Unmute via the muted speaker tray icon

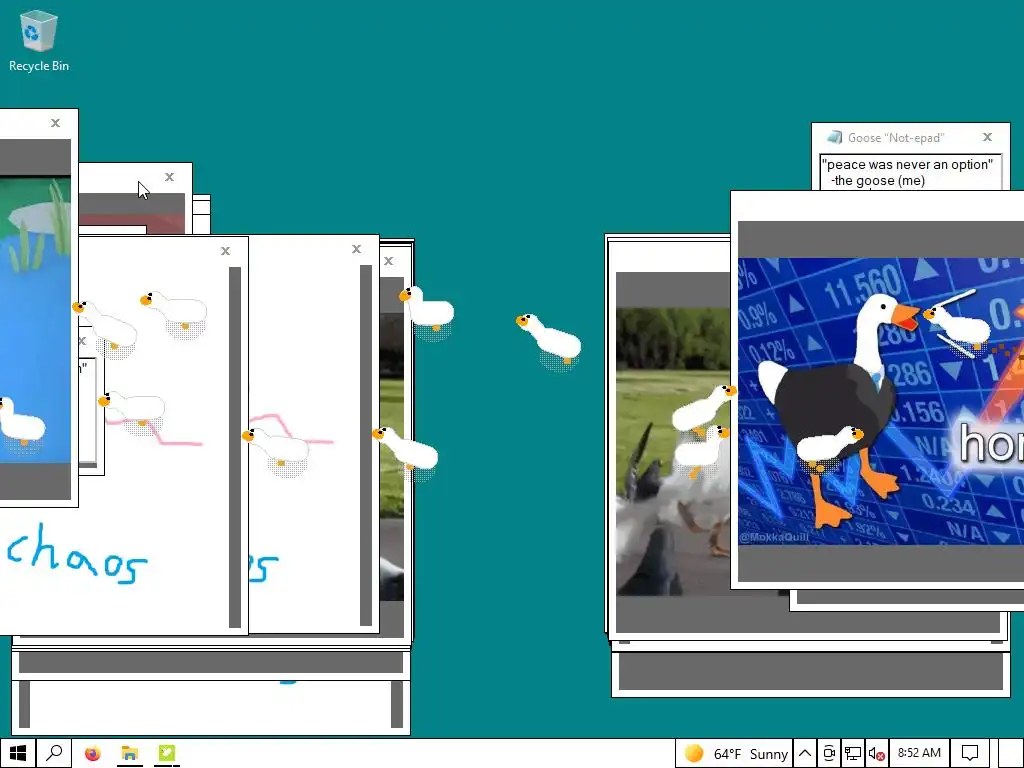click(876, 754)
